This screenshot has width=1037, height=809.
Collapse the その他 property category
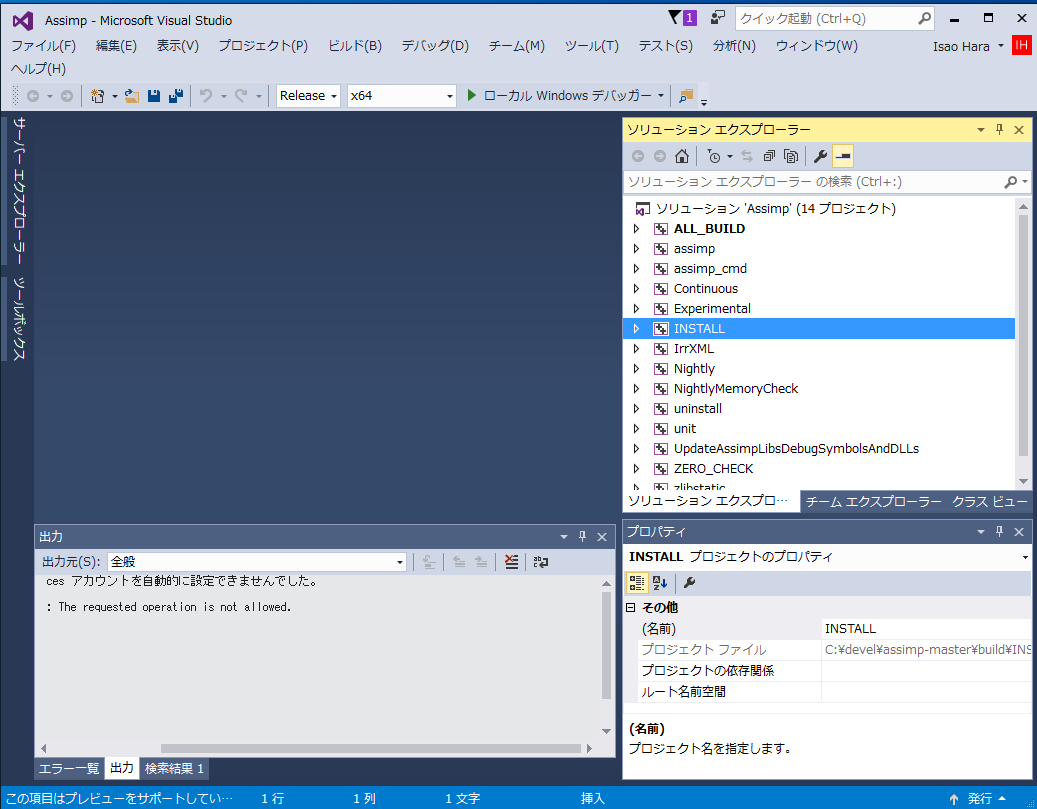point(631,607)
